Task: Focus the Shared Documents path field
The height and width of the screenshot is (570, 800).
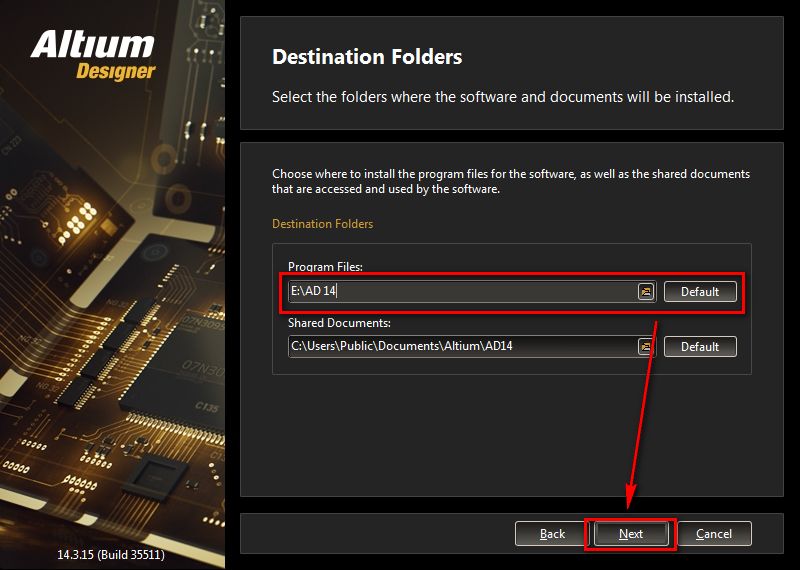Action: [462, 346]
